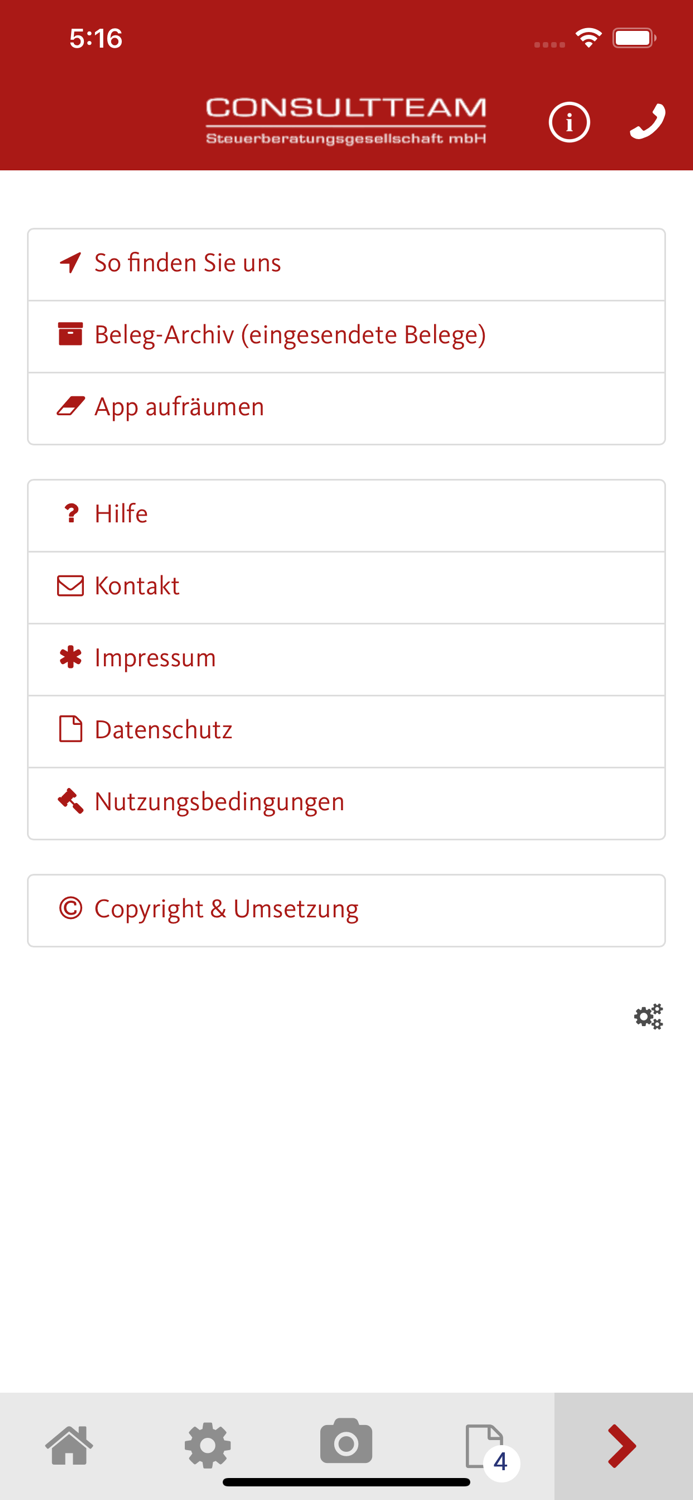The image size is (693, 1500).
Task: Tap the gear icon in the bottom navigation
Action: pyautogui.click(x=207, y=1445)
